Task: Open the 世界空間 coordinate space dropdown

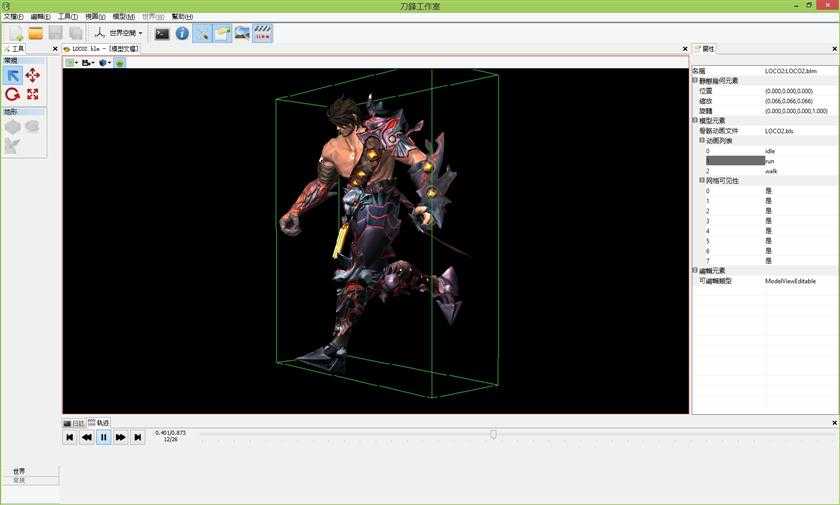Action: click(126, 33)
